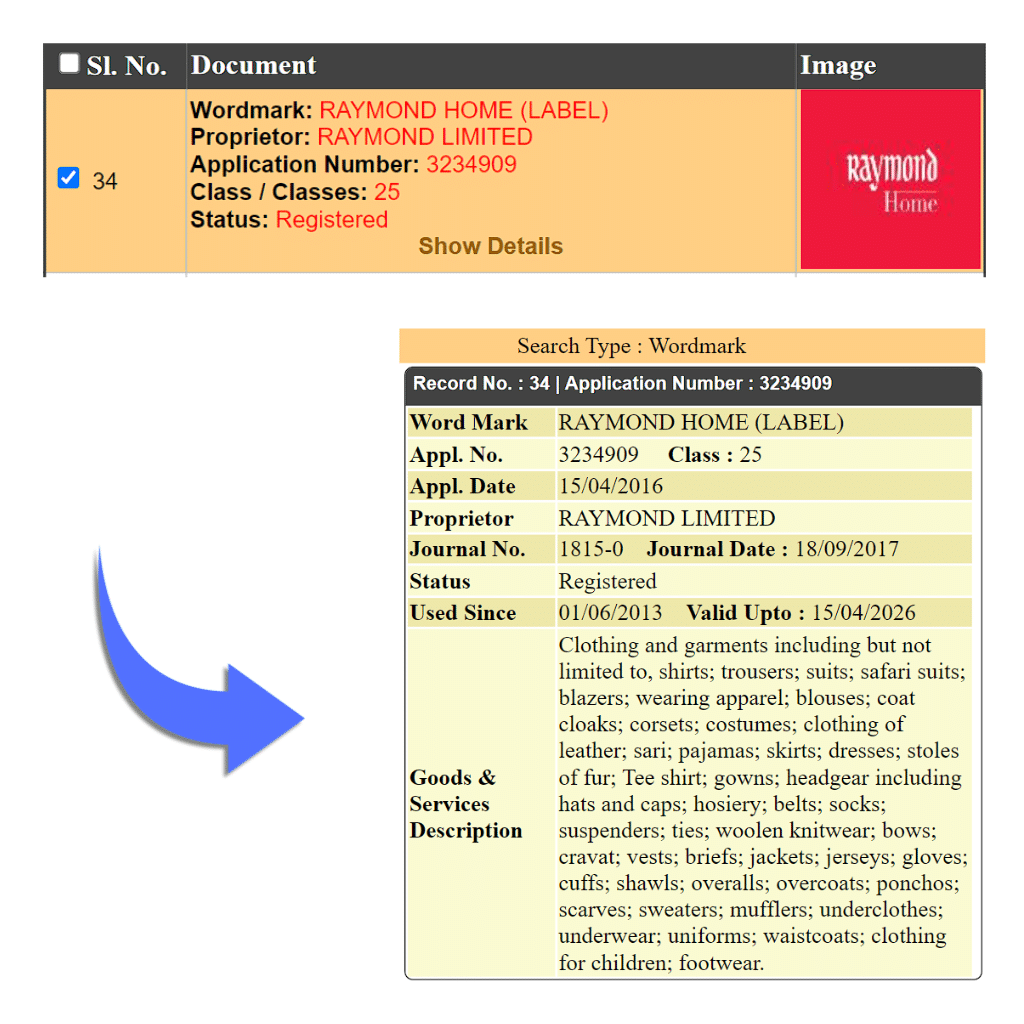Click the Show Details link
The image size is (1024, 1024).
(490, 246)
